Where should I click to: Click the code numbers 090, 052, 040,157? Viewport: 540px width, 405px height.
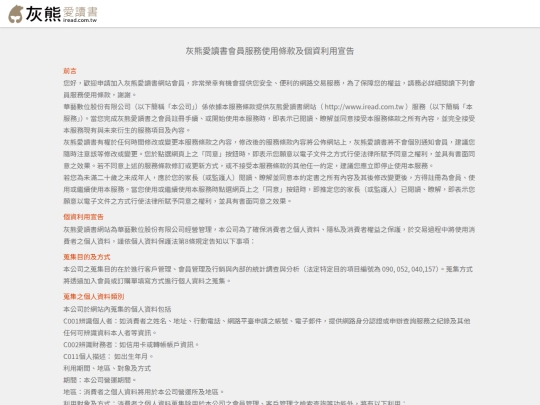(409, 269)
